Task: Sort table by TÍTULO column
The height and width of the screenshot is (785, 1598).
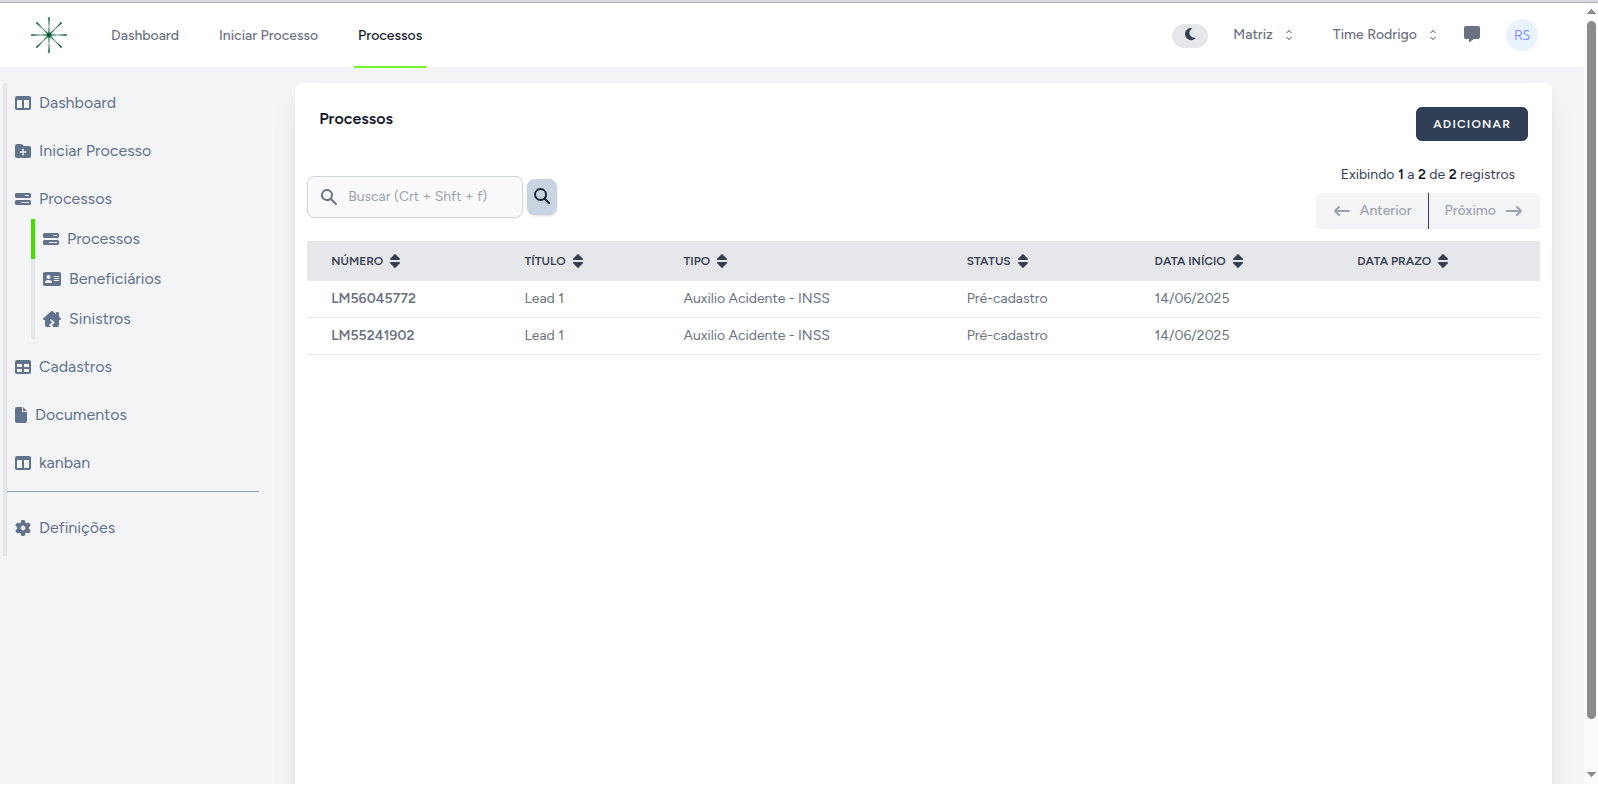Action: tap(554, 261)
